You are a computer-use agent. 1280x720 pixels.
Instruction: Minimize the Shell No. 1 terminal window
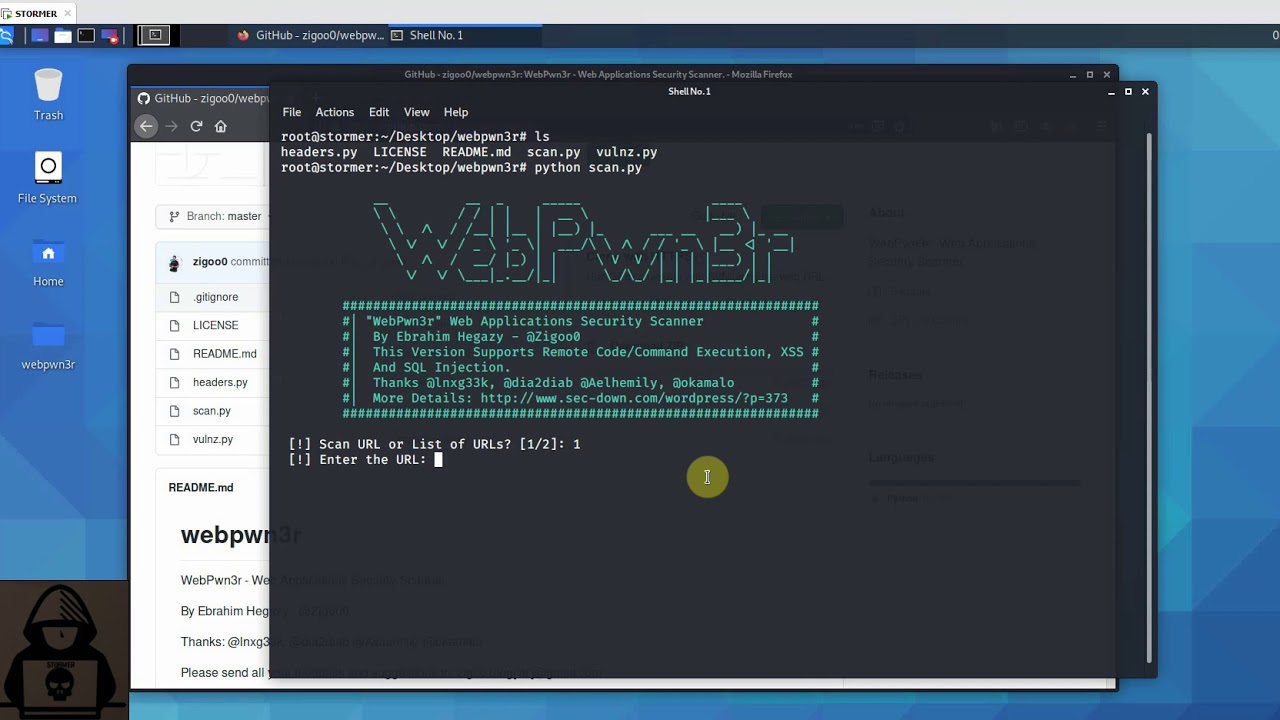[1111, 91]
